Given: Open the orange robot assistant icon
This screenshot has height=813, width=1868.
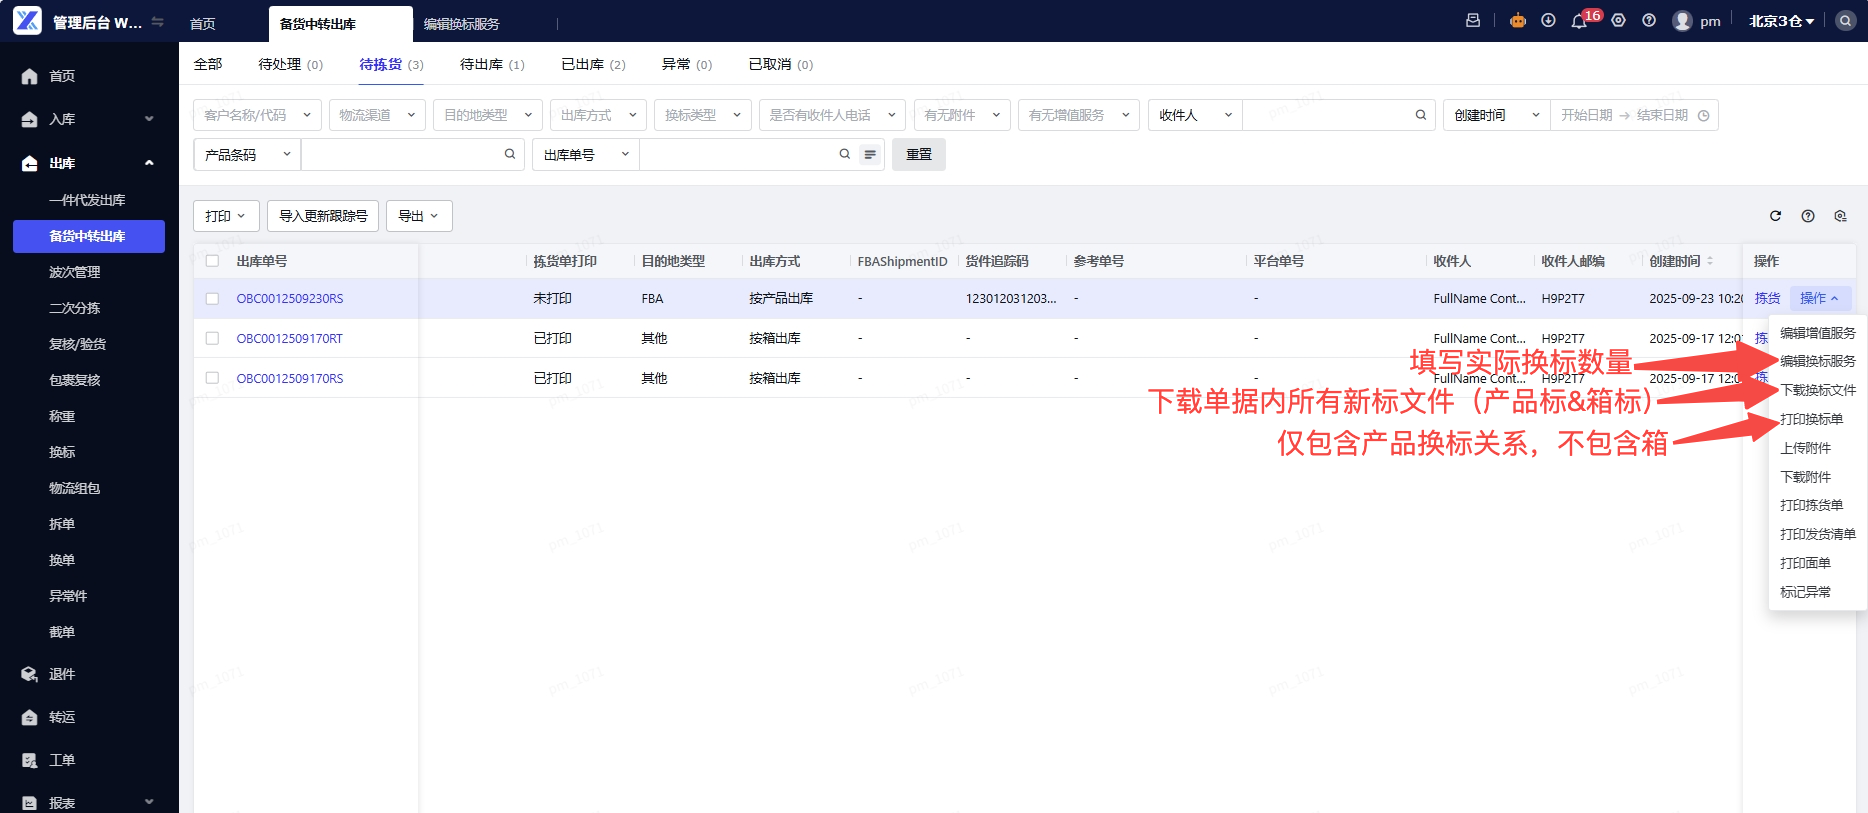Looking at the screenshot, I should click(x=1518, y=21).
